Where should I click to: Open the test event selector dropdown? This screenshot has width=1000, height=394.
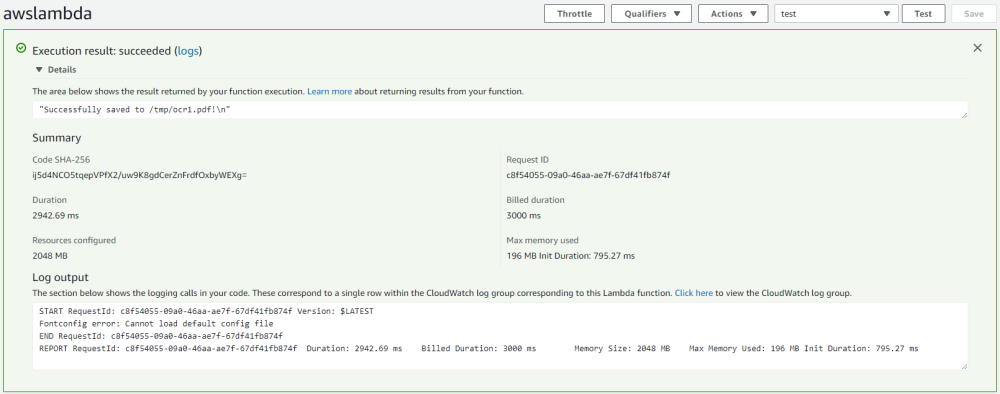click(x=836, y=13)
